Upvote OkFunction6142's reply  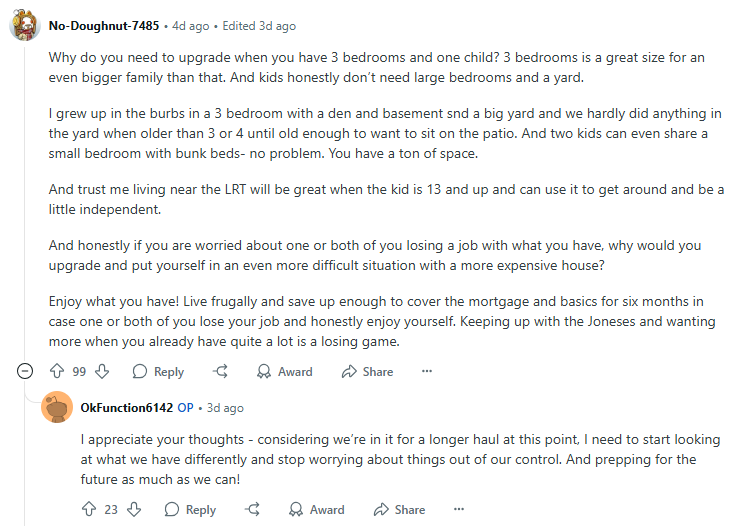click(89, 509)
